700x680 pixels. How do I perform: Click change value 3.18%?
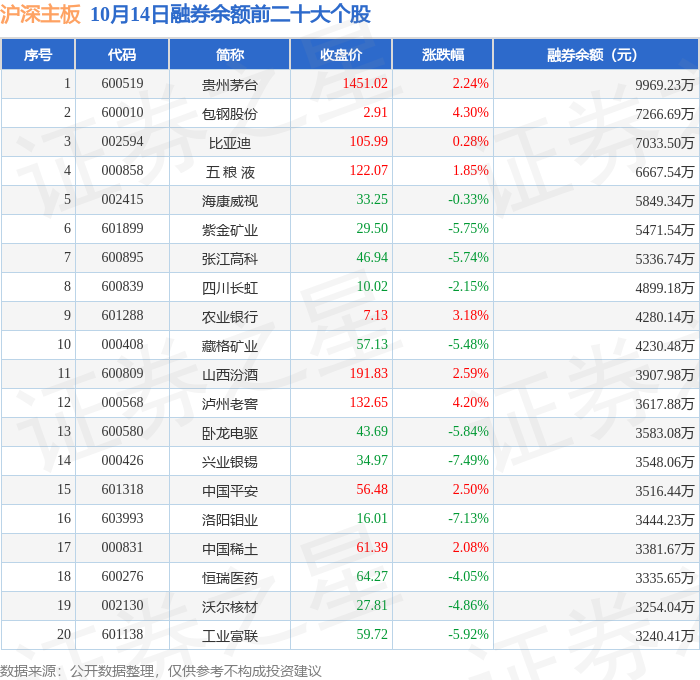click(471, 316)
